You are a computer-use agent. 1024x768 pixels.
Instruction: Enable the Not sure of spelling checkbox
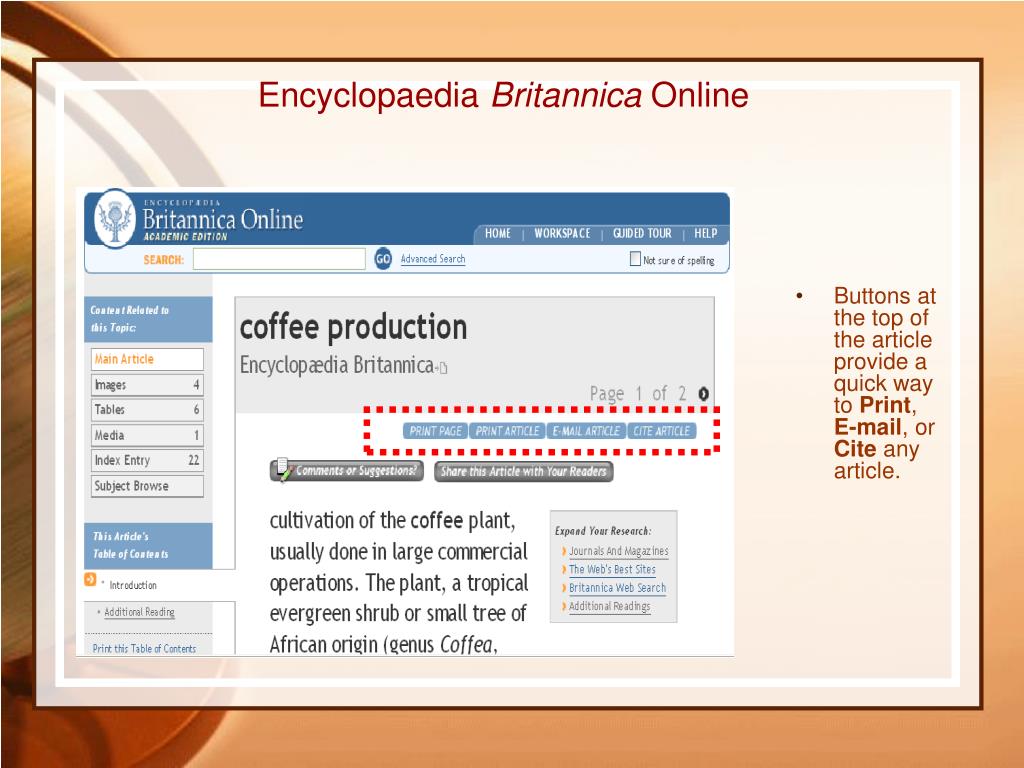(635, 259)
